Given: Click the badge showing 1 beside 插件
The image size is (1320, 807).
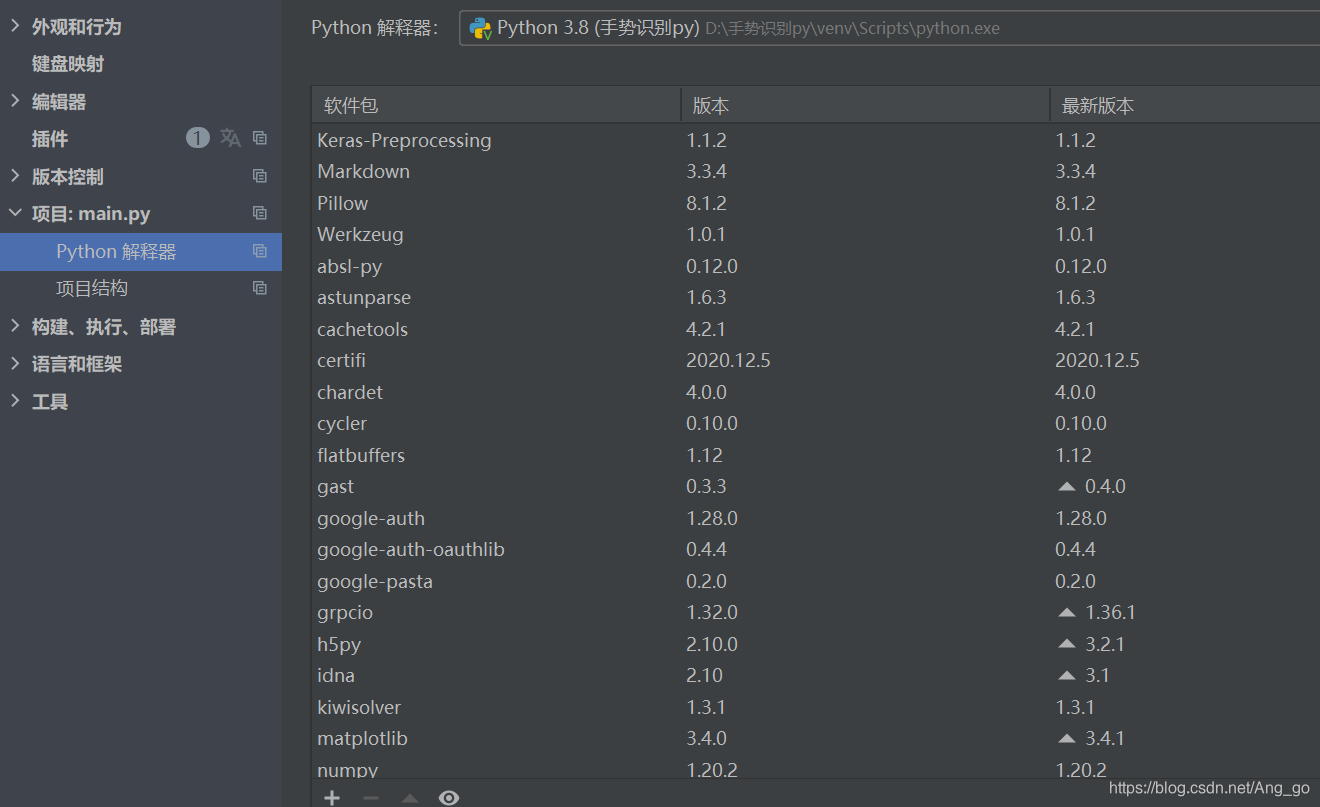Looking at the screenshot, I should pos(198,138).
